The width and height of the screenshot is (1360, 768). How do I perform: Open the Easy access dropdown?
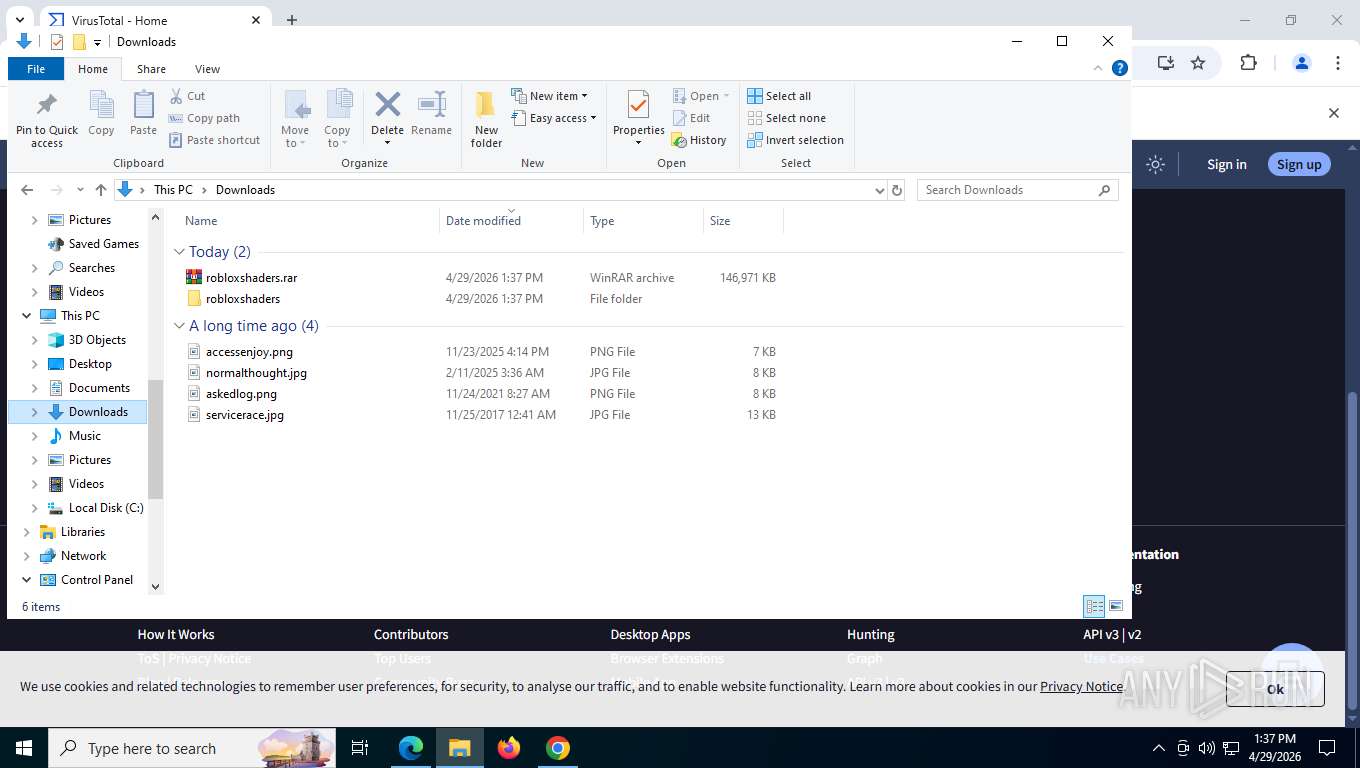coord(553,118)
